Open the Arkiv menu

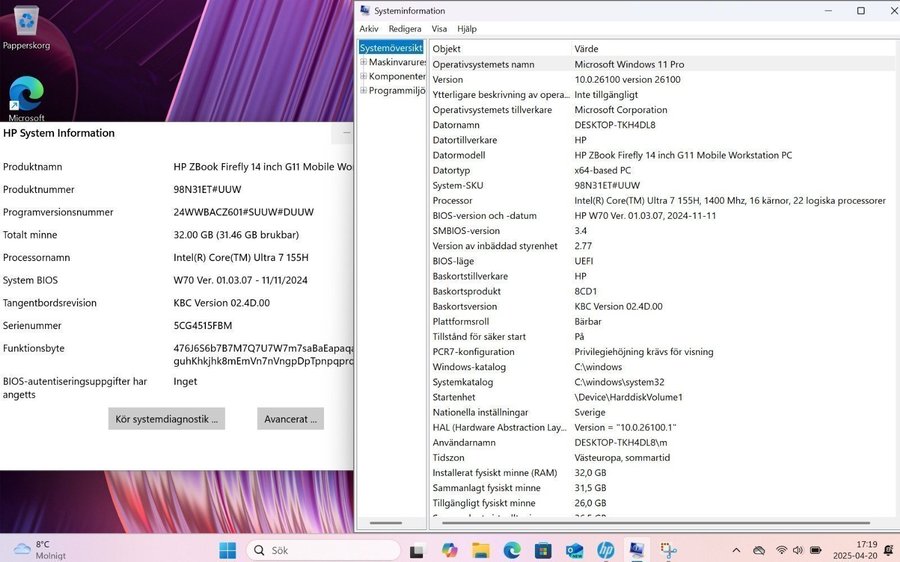tap(368, 29)
